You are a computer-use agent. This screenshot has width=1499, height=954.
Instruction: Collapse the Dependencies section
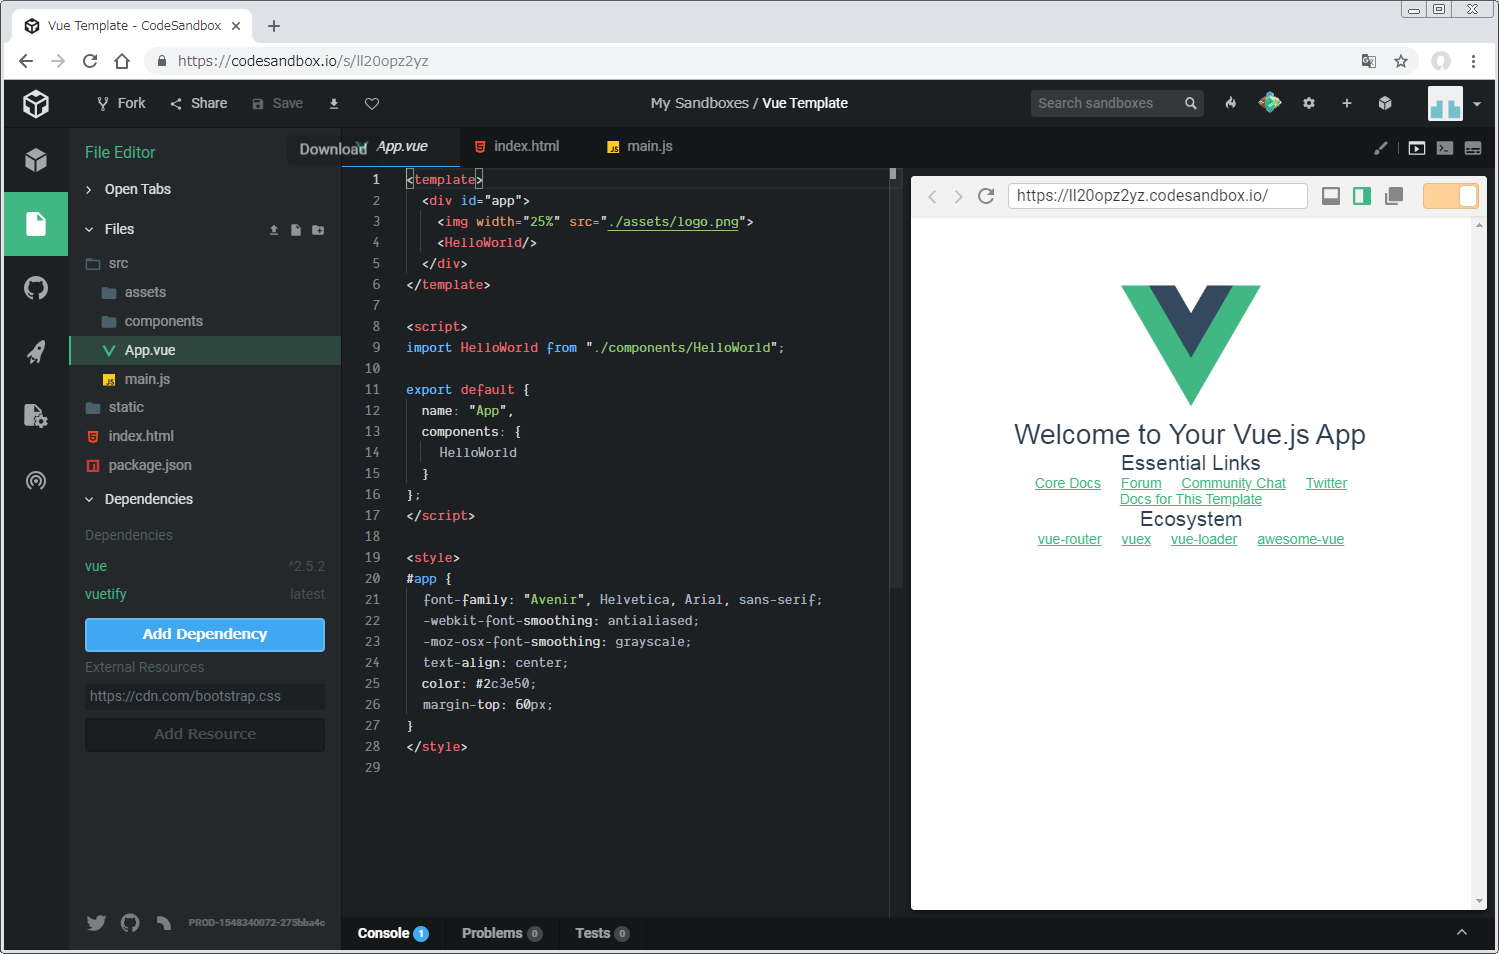coord(148,499)
